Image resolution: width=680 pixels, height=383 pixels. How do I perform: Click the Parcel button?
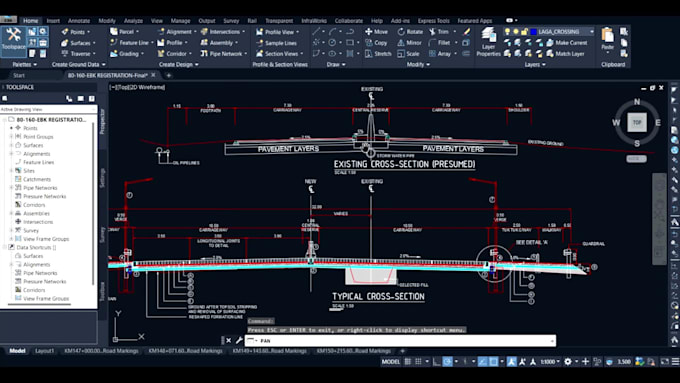pos(124,32)
